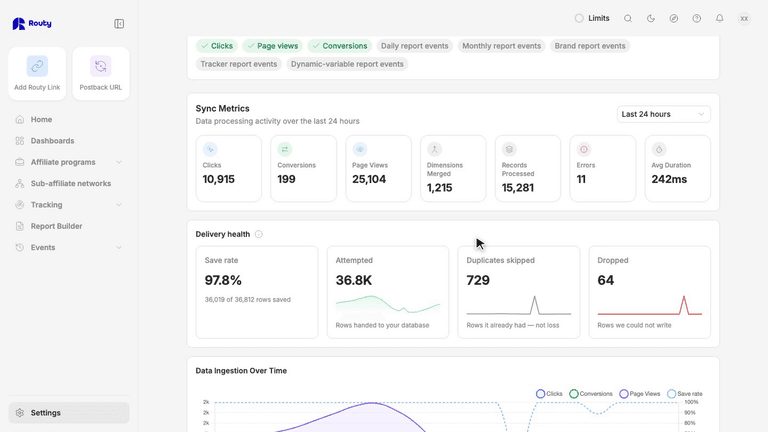Image resolution: width=768 pixels, height=432 pixels.
Task: Click the Dimensions Merged card icon
Action: pyautogui.click(x=434, y=149)
